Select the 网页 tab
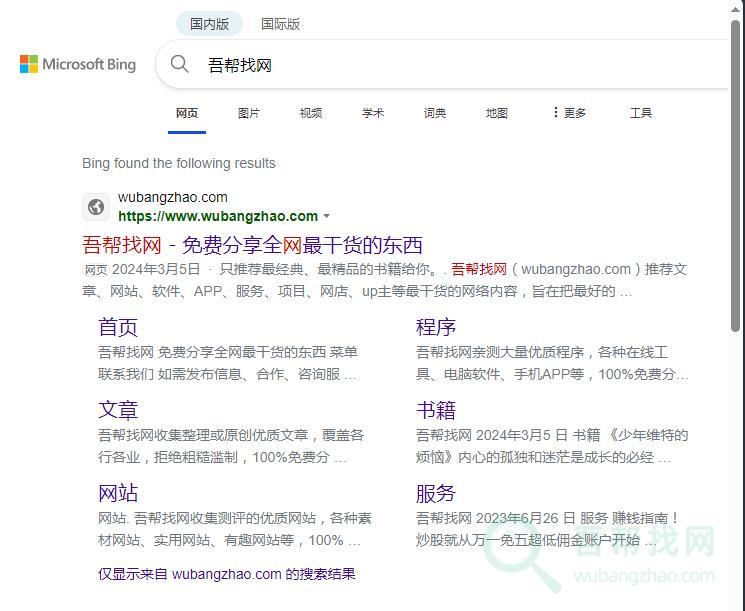This screenshot has width=745, height=611. (187, 113)
